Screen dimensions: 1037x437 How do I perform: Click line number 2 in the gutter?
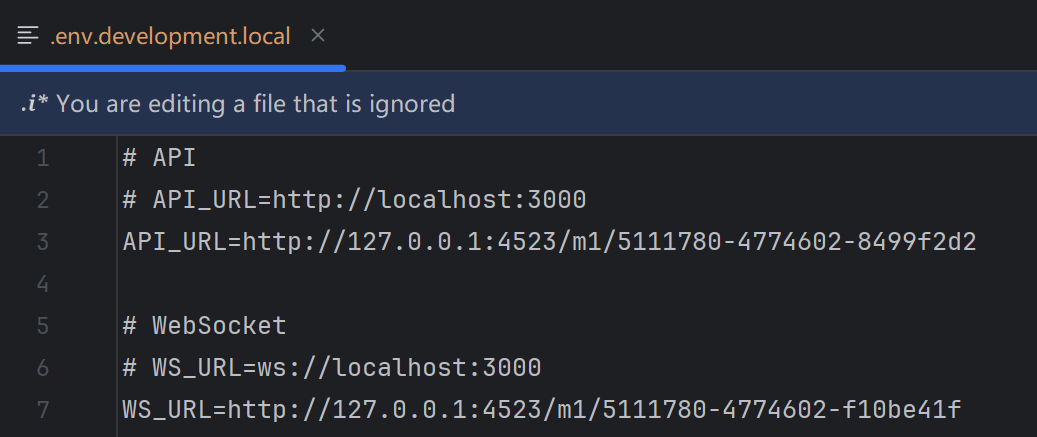point(43,200)
